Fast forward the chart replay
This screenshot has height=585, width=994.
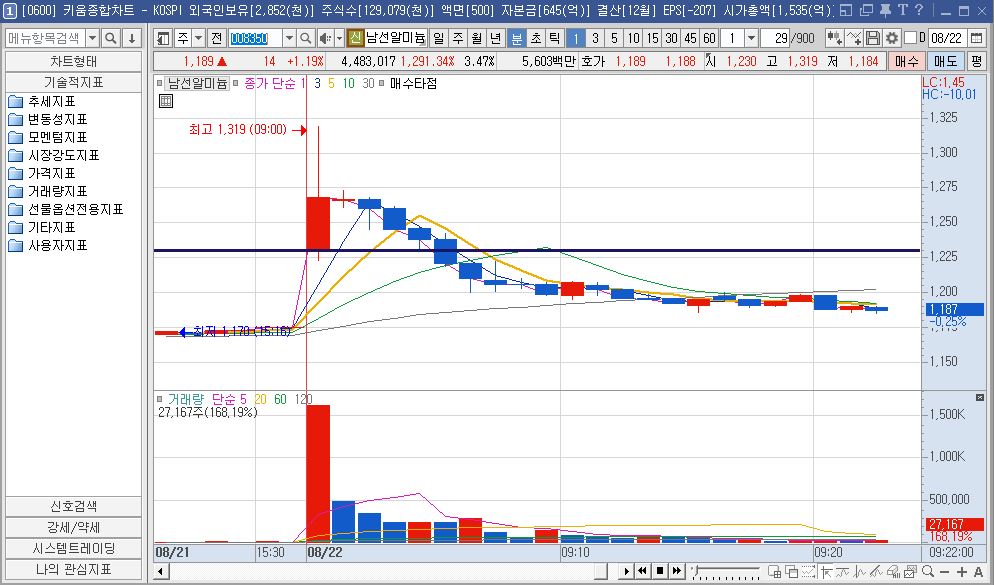[676, 572]
